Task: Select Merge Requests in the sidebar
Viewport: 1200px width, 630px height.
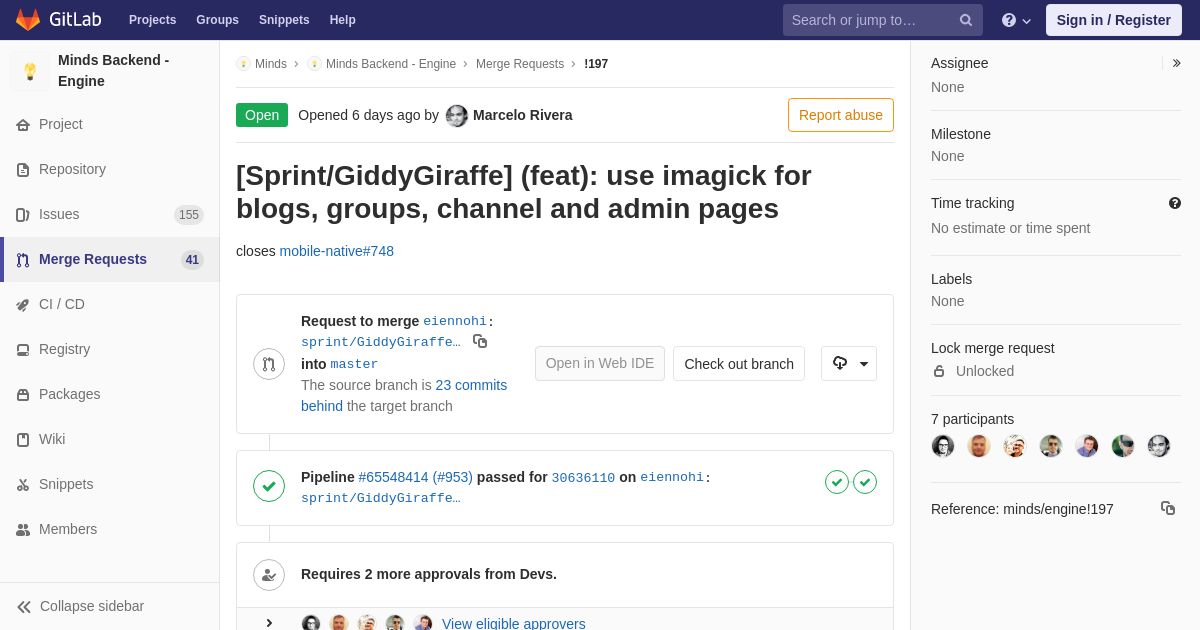Action: pos(110,259)
